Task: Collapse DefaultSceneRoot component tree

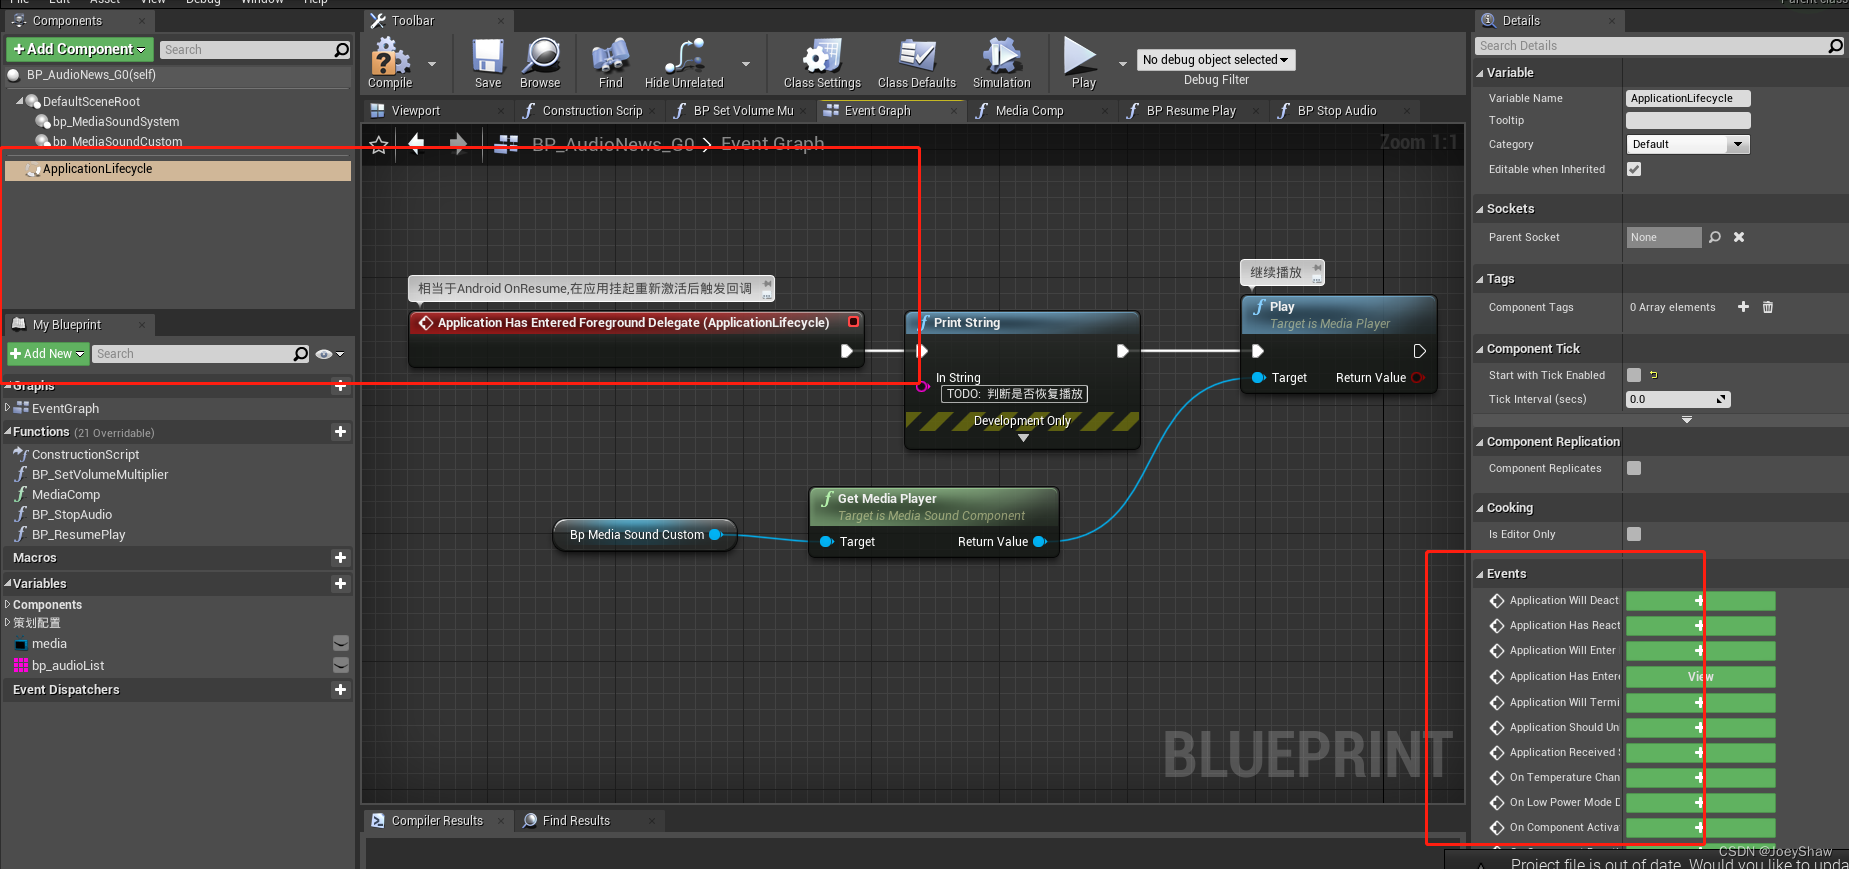Action: (20, 101)
